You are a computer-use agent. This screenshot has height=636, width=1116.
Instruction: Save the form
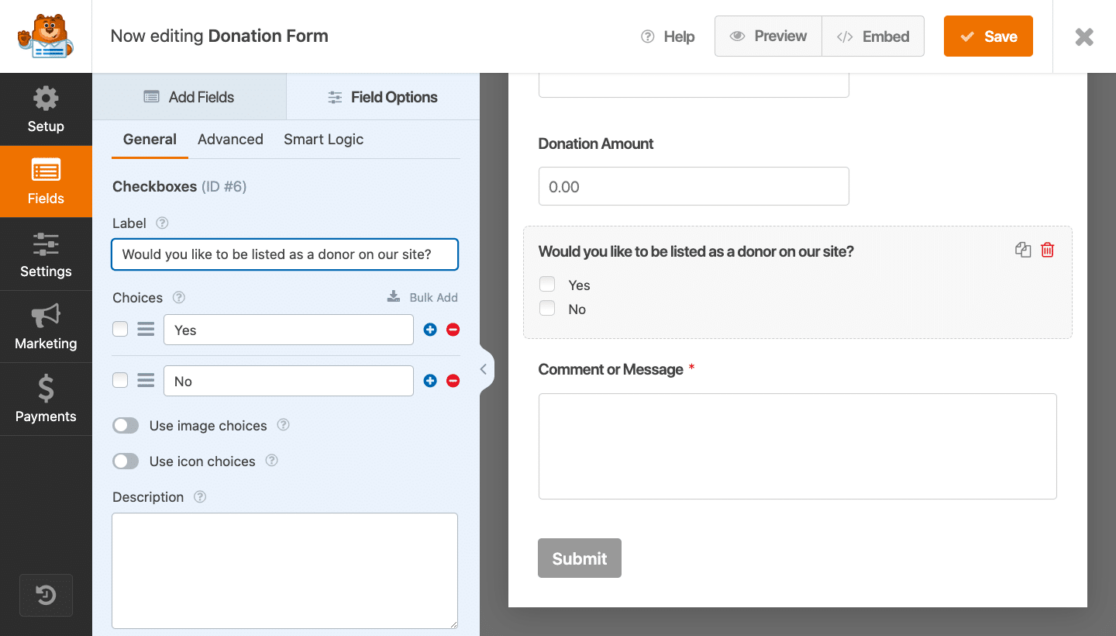pos(988,36)
